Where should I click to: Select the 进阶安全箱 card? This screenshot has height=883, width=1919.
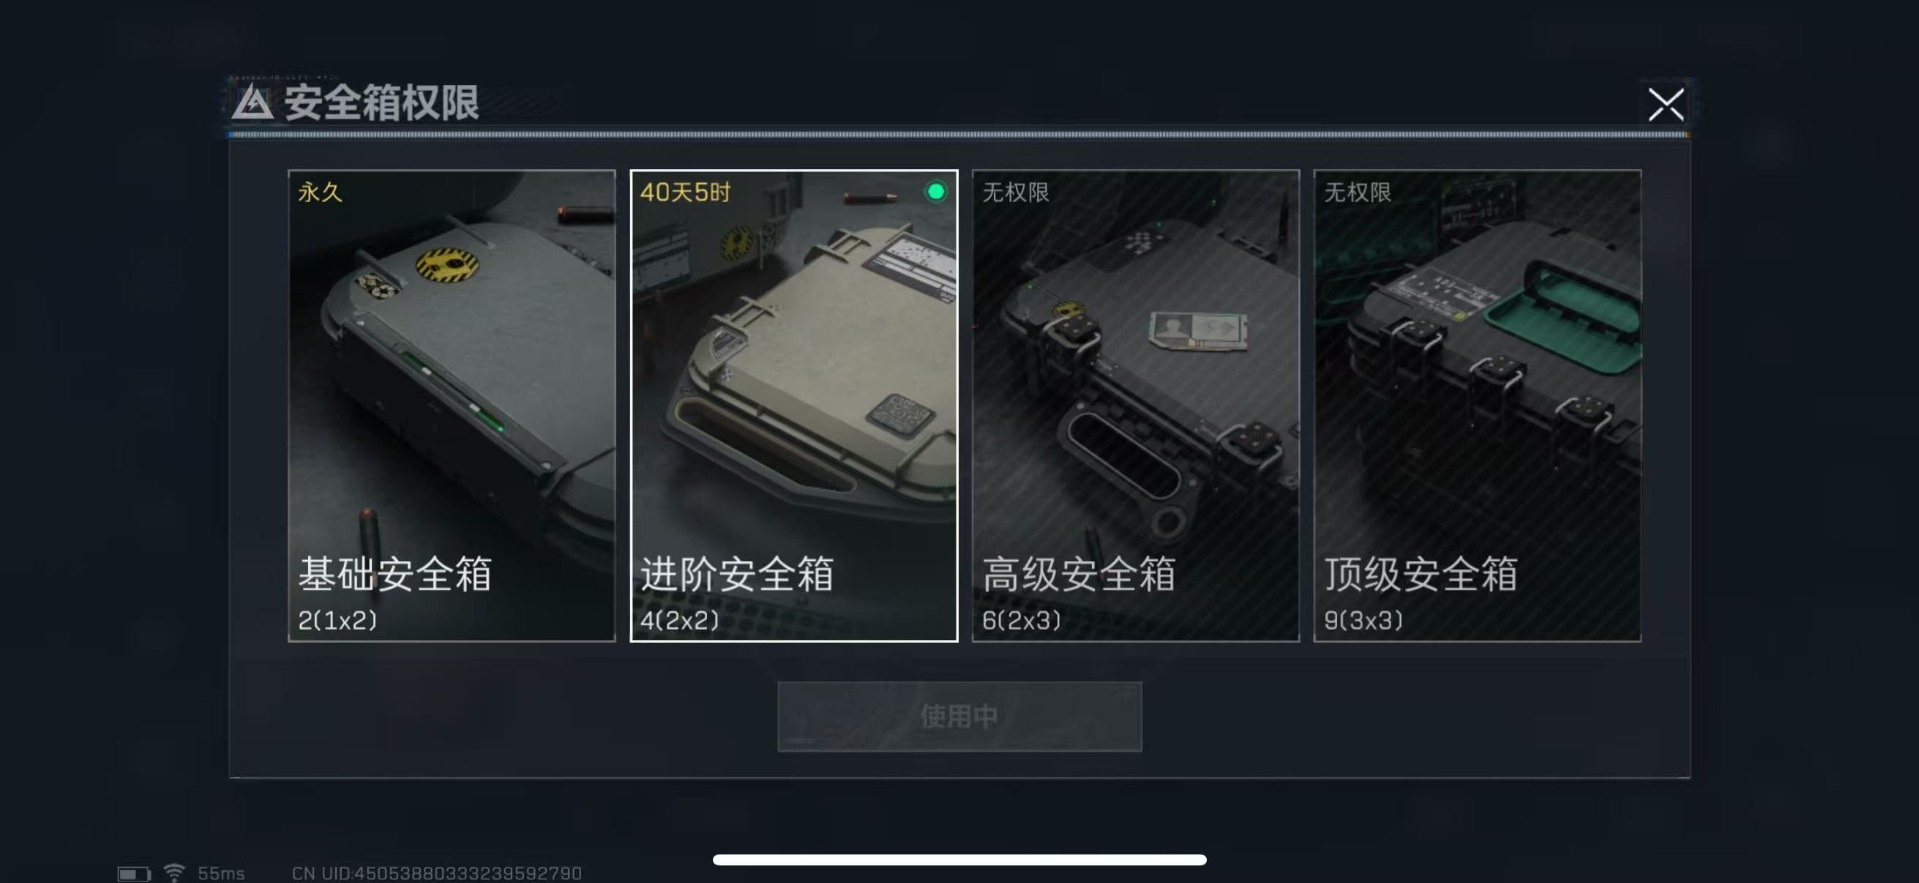pos(794,405)
